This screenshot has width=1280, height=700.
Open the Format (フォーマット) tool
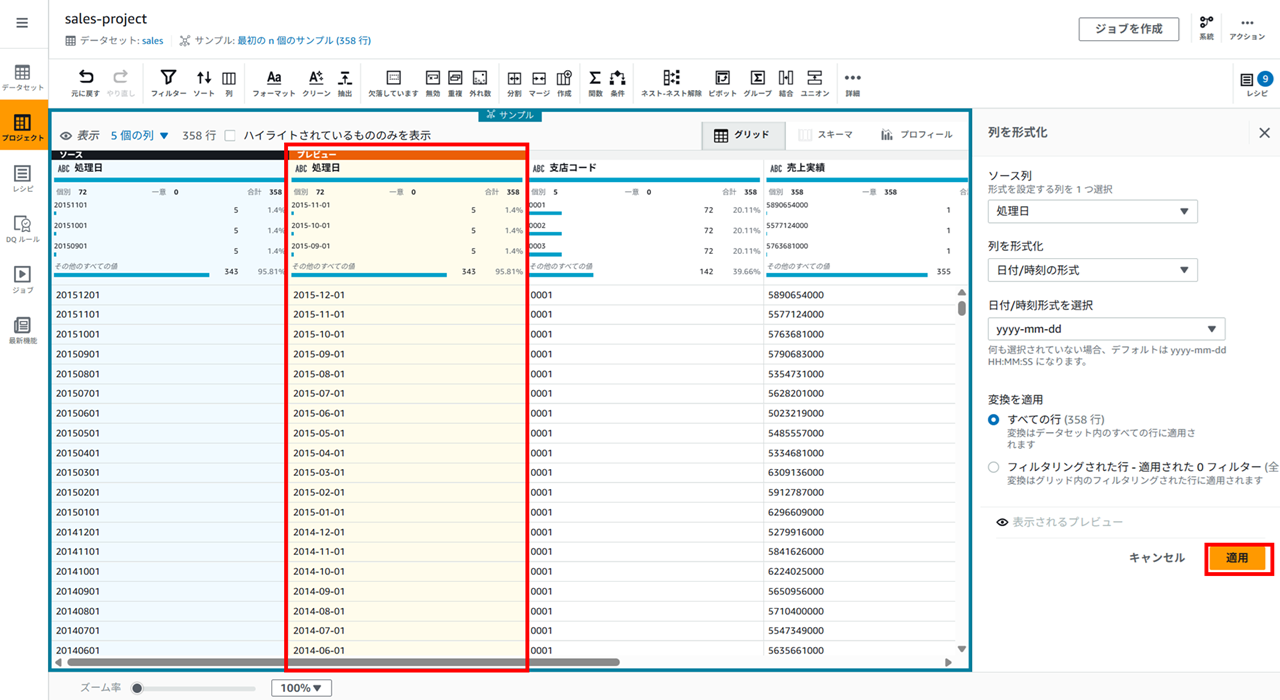[273, 82]
